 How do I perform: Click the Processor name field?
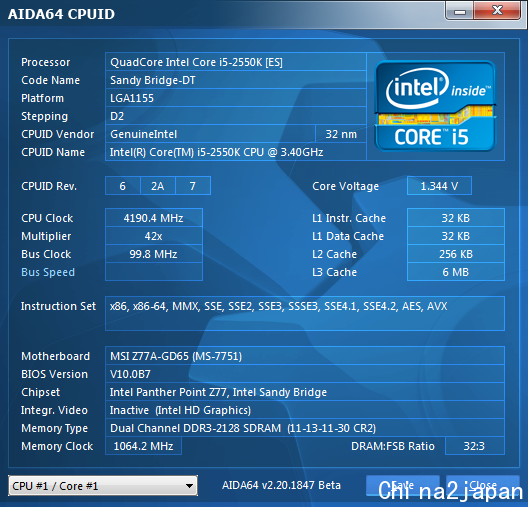236,62
